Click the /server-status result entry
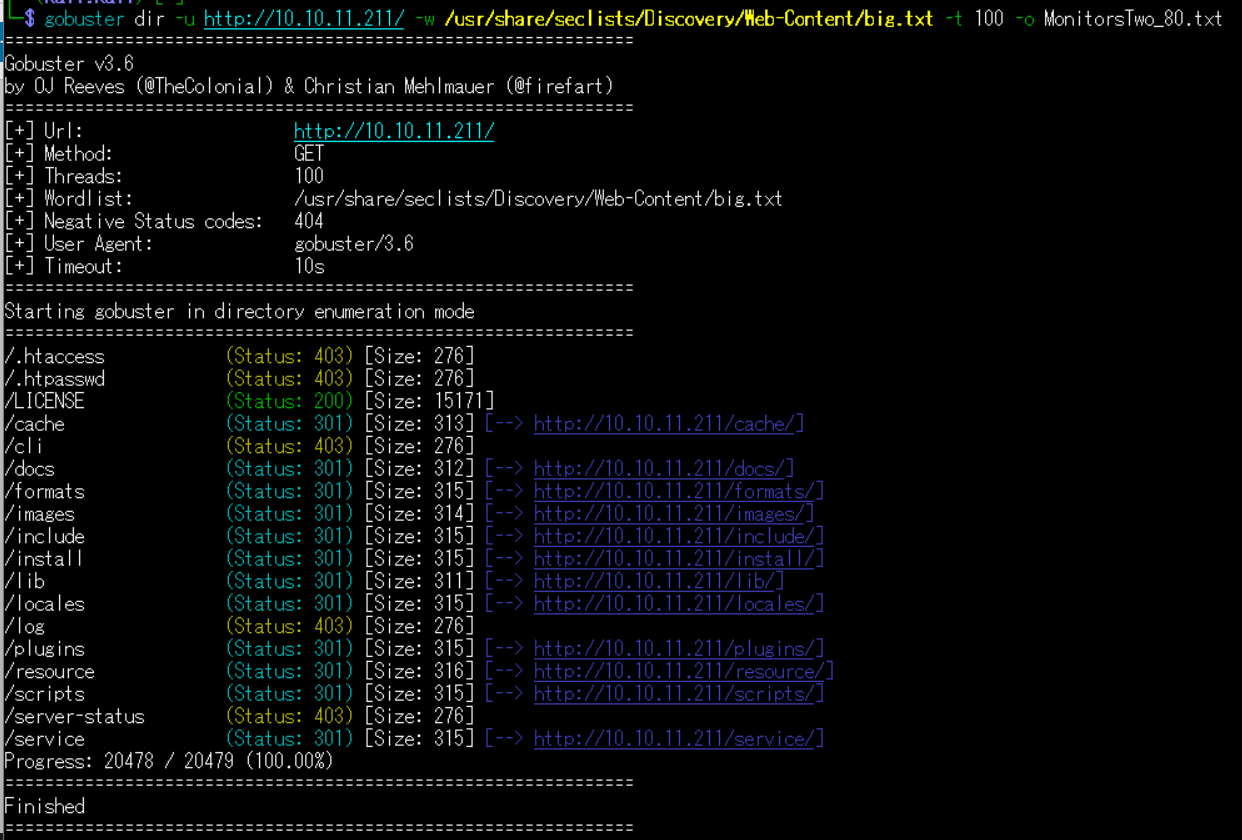The image size is (1242, 840). [x=75, y=716]
